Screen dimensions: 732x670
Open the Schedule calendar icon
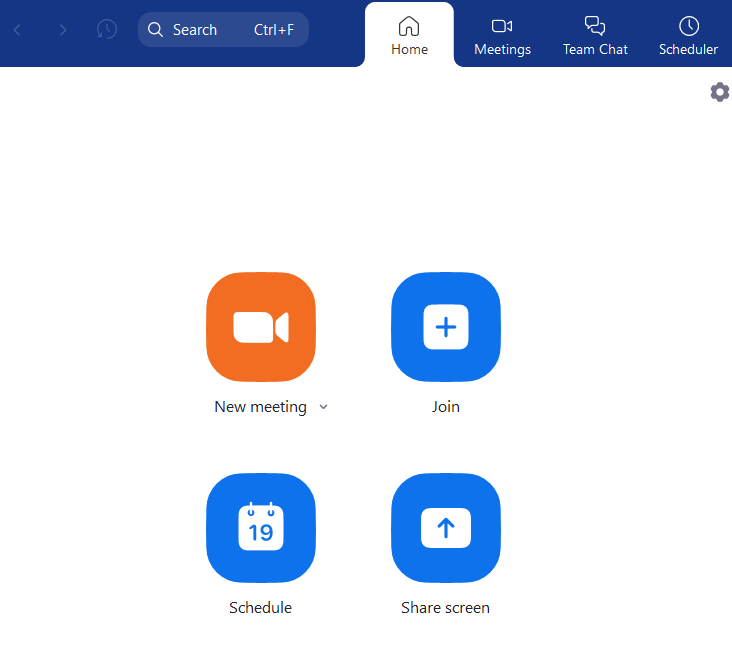pyautogui.click(x=261, y=528)
